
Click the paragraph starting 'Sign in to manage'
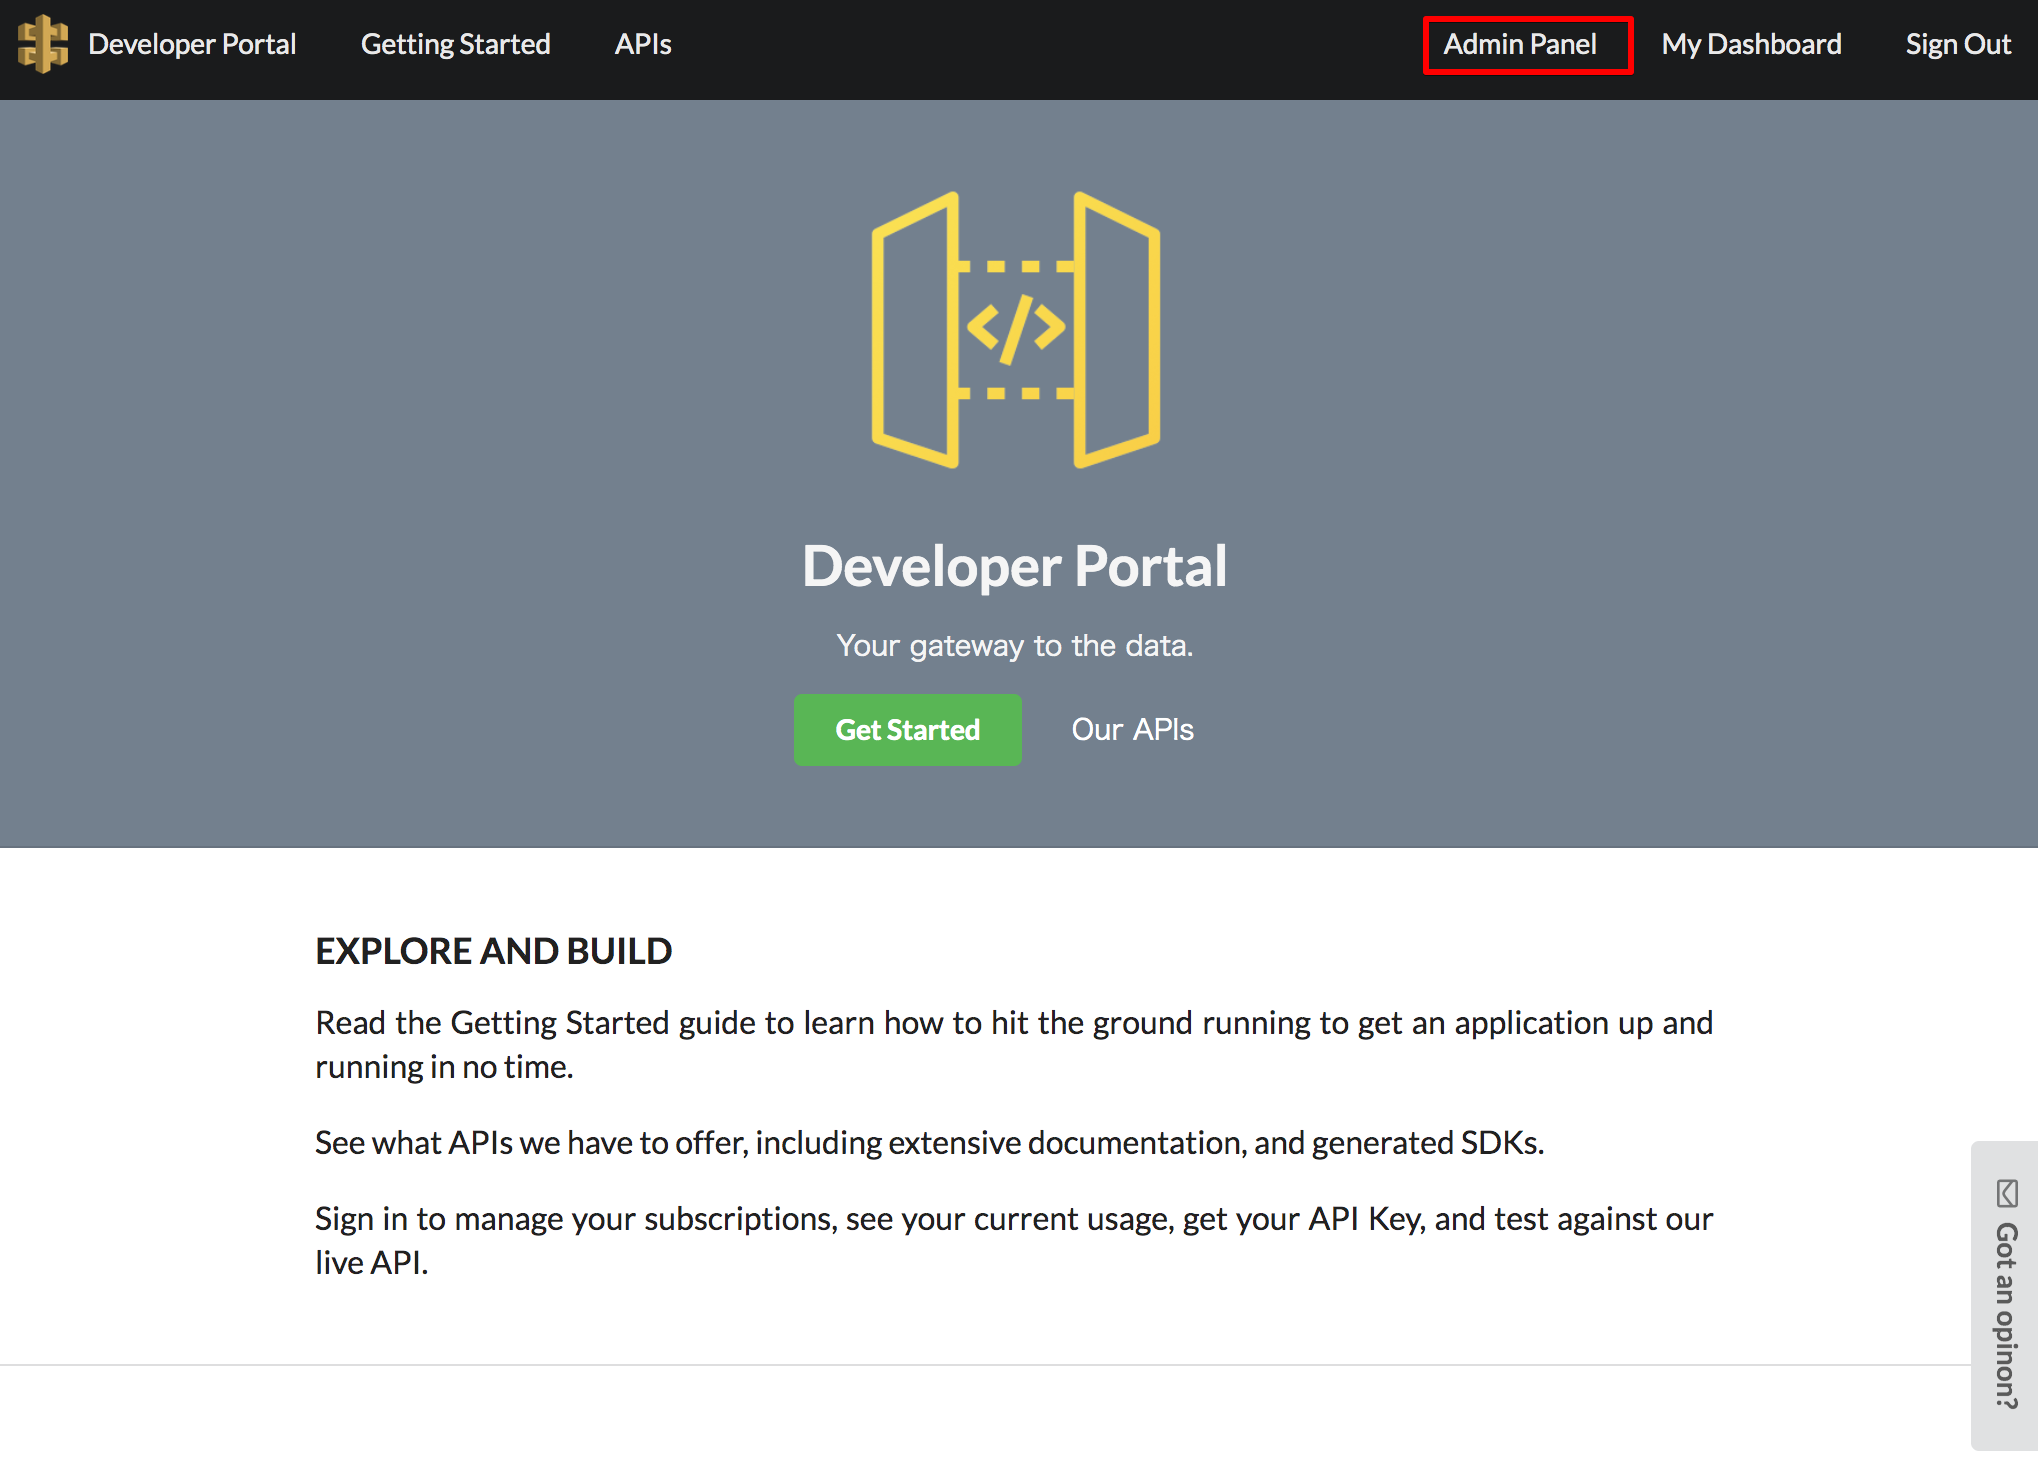pyautogui.click(x=1014, y=1240)
